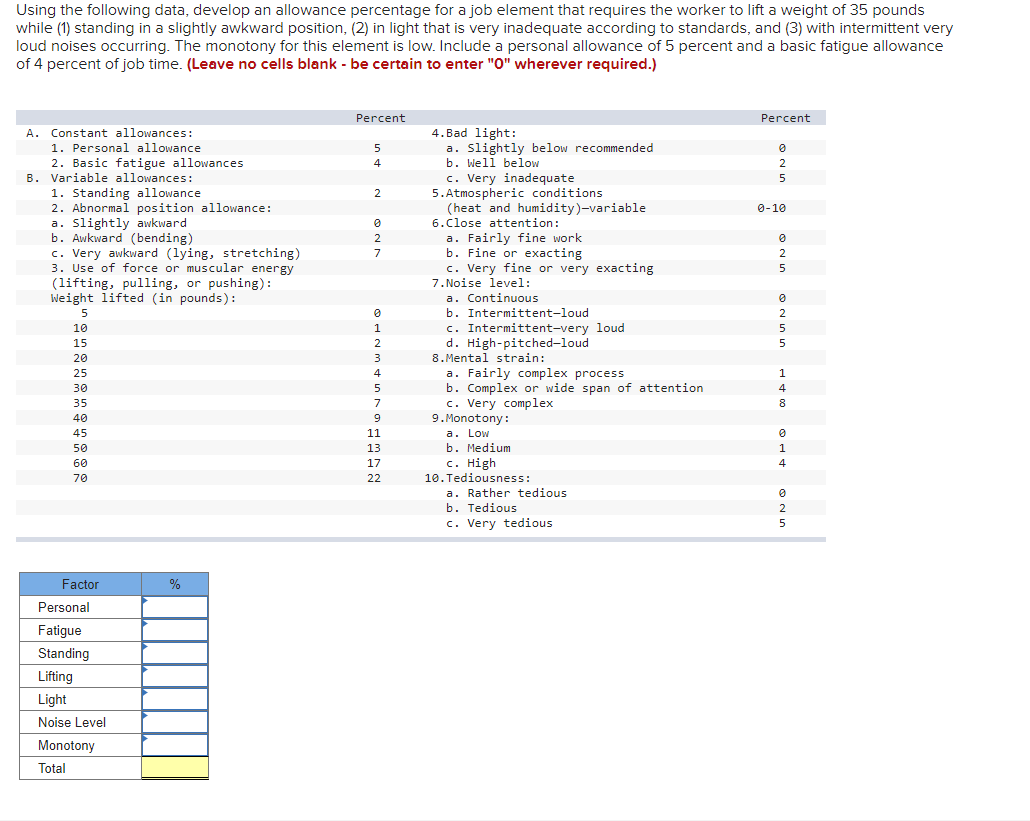This screenshot has width=1030, height=821.
Task: Select the Fatigue percentage input field
Action: pyautogui.click(x=178, y=630)
